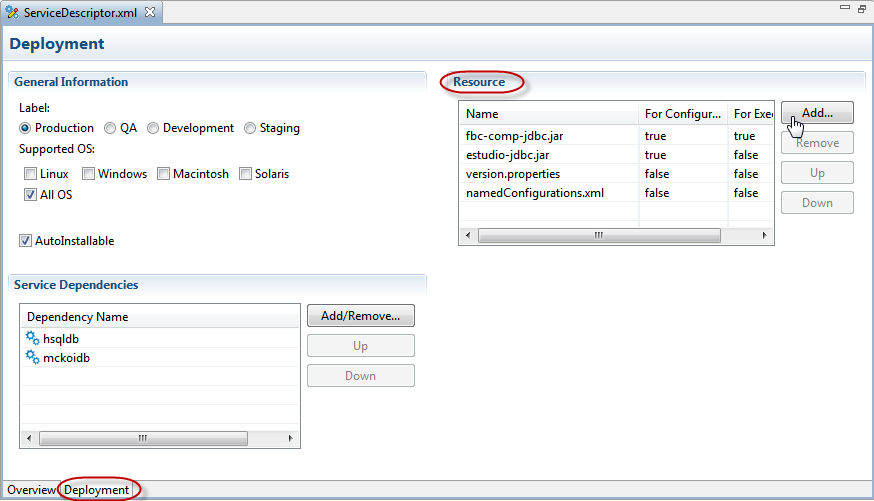Click the ServiceDescriptor.xml file icon in tab
Viewport: 874px width, 501px height.
pos(12,12)
